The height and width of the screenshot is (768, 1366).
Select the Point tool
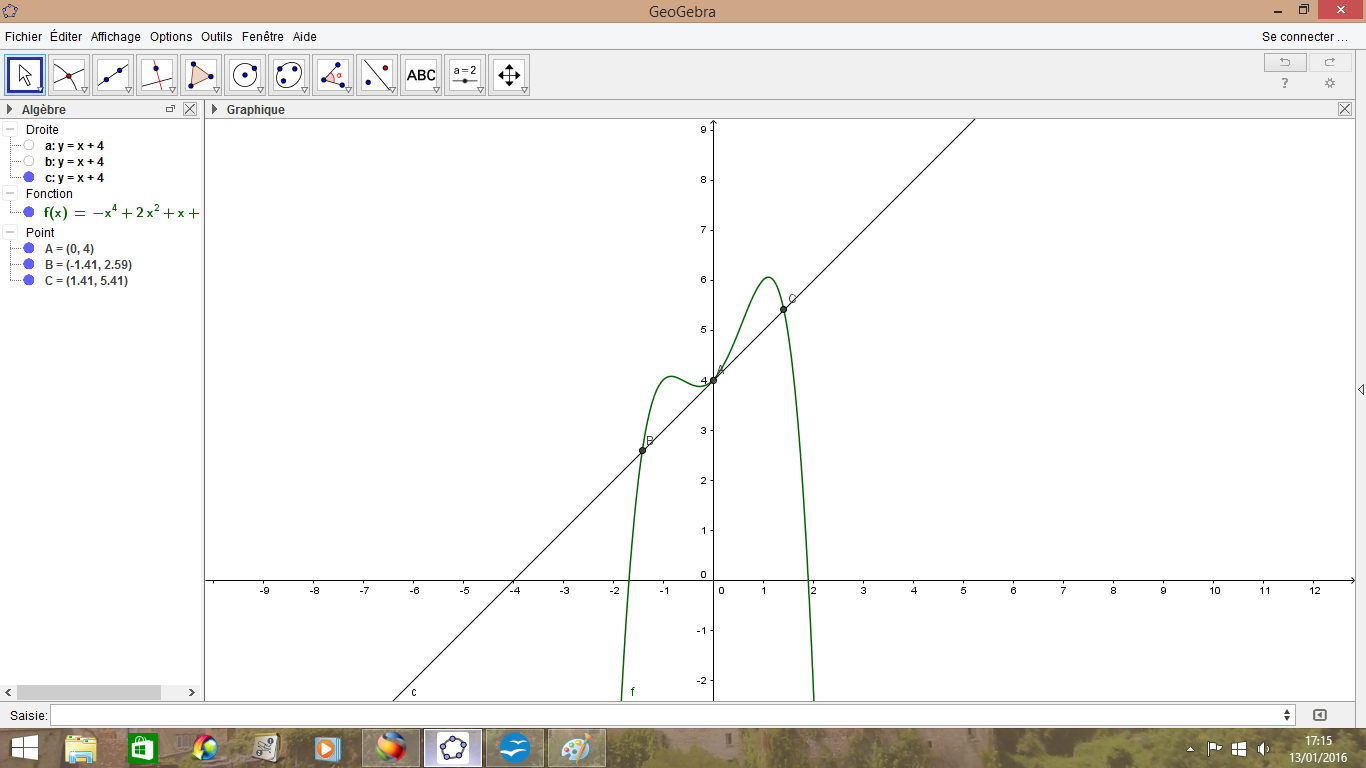69,75
